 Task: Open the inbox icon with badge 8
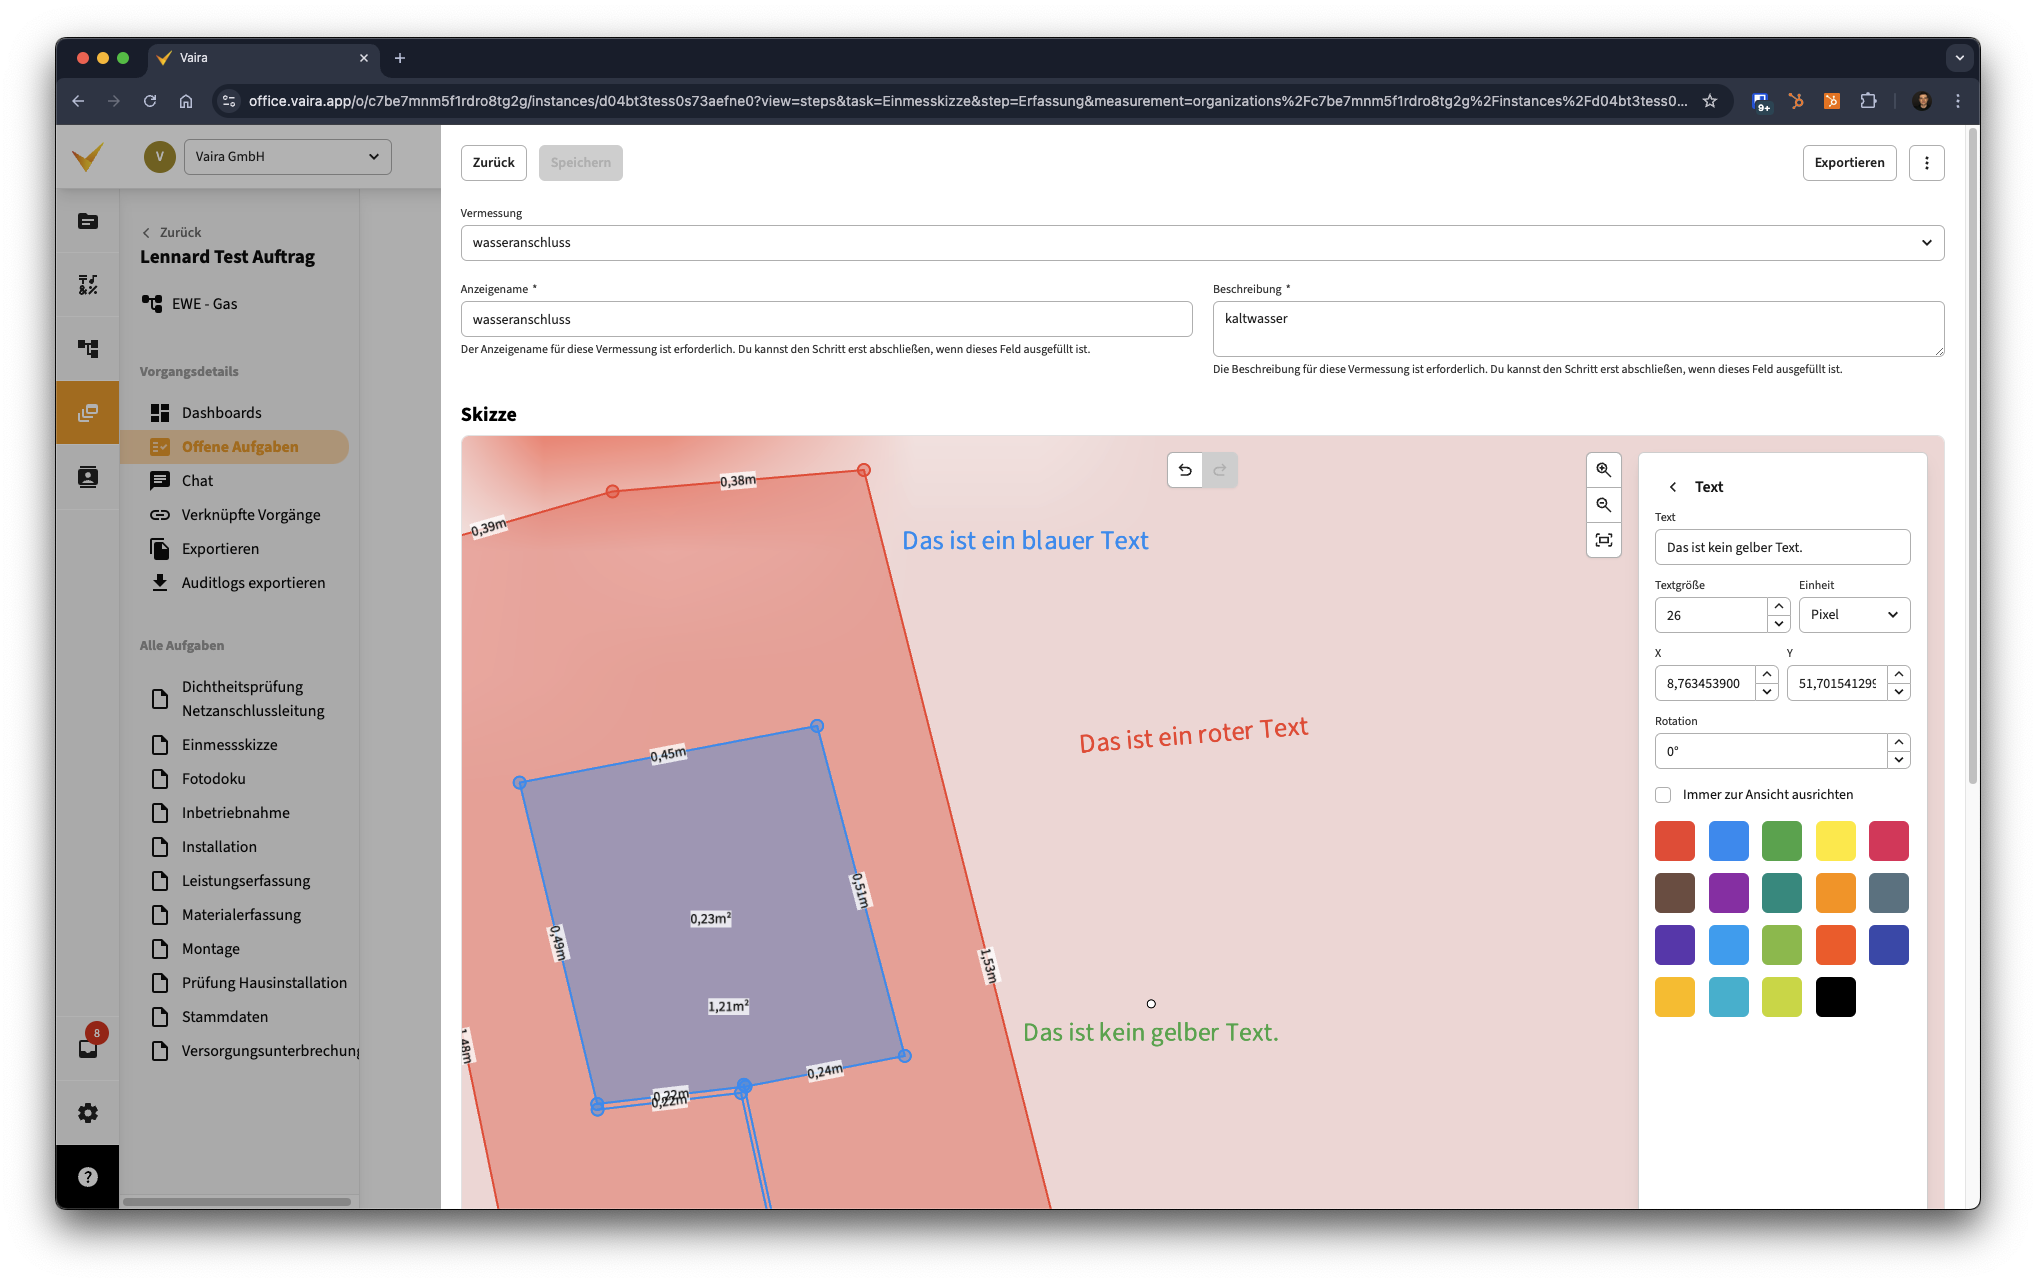coord(88,1047)
